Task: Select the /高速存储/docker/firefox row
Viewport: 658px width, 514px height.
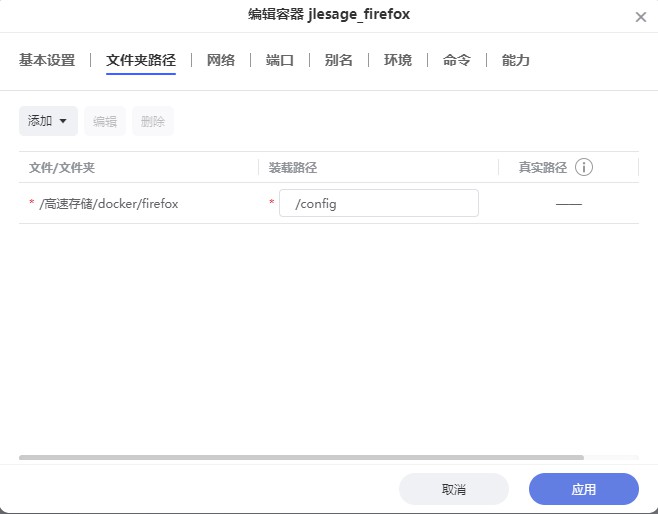Action: [329, 203]
